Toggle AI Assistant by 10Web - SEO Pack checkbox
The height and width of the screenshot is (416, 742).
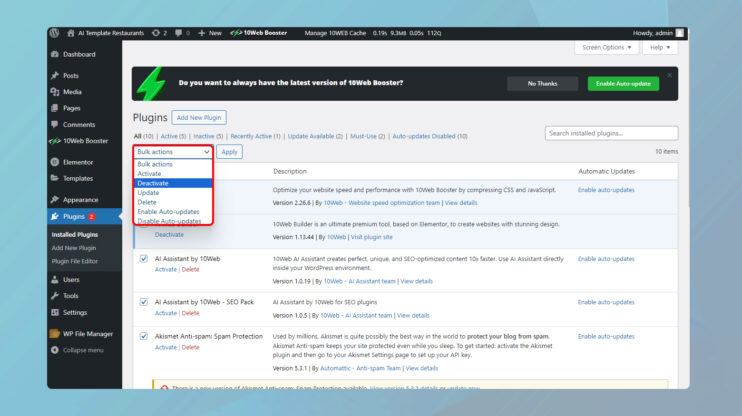pos(144,300)
